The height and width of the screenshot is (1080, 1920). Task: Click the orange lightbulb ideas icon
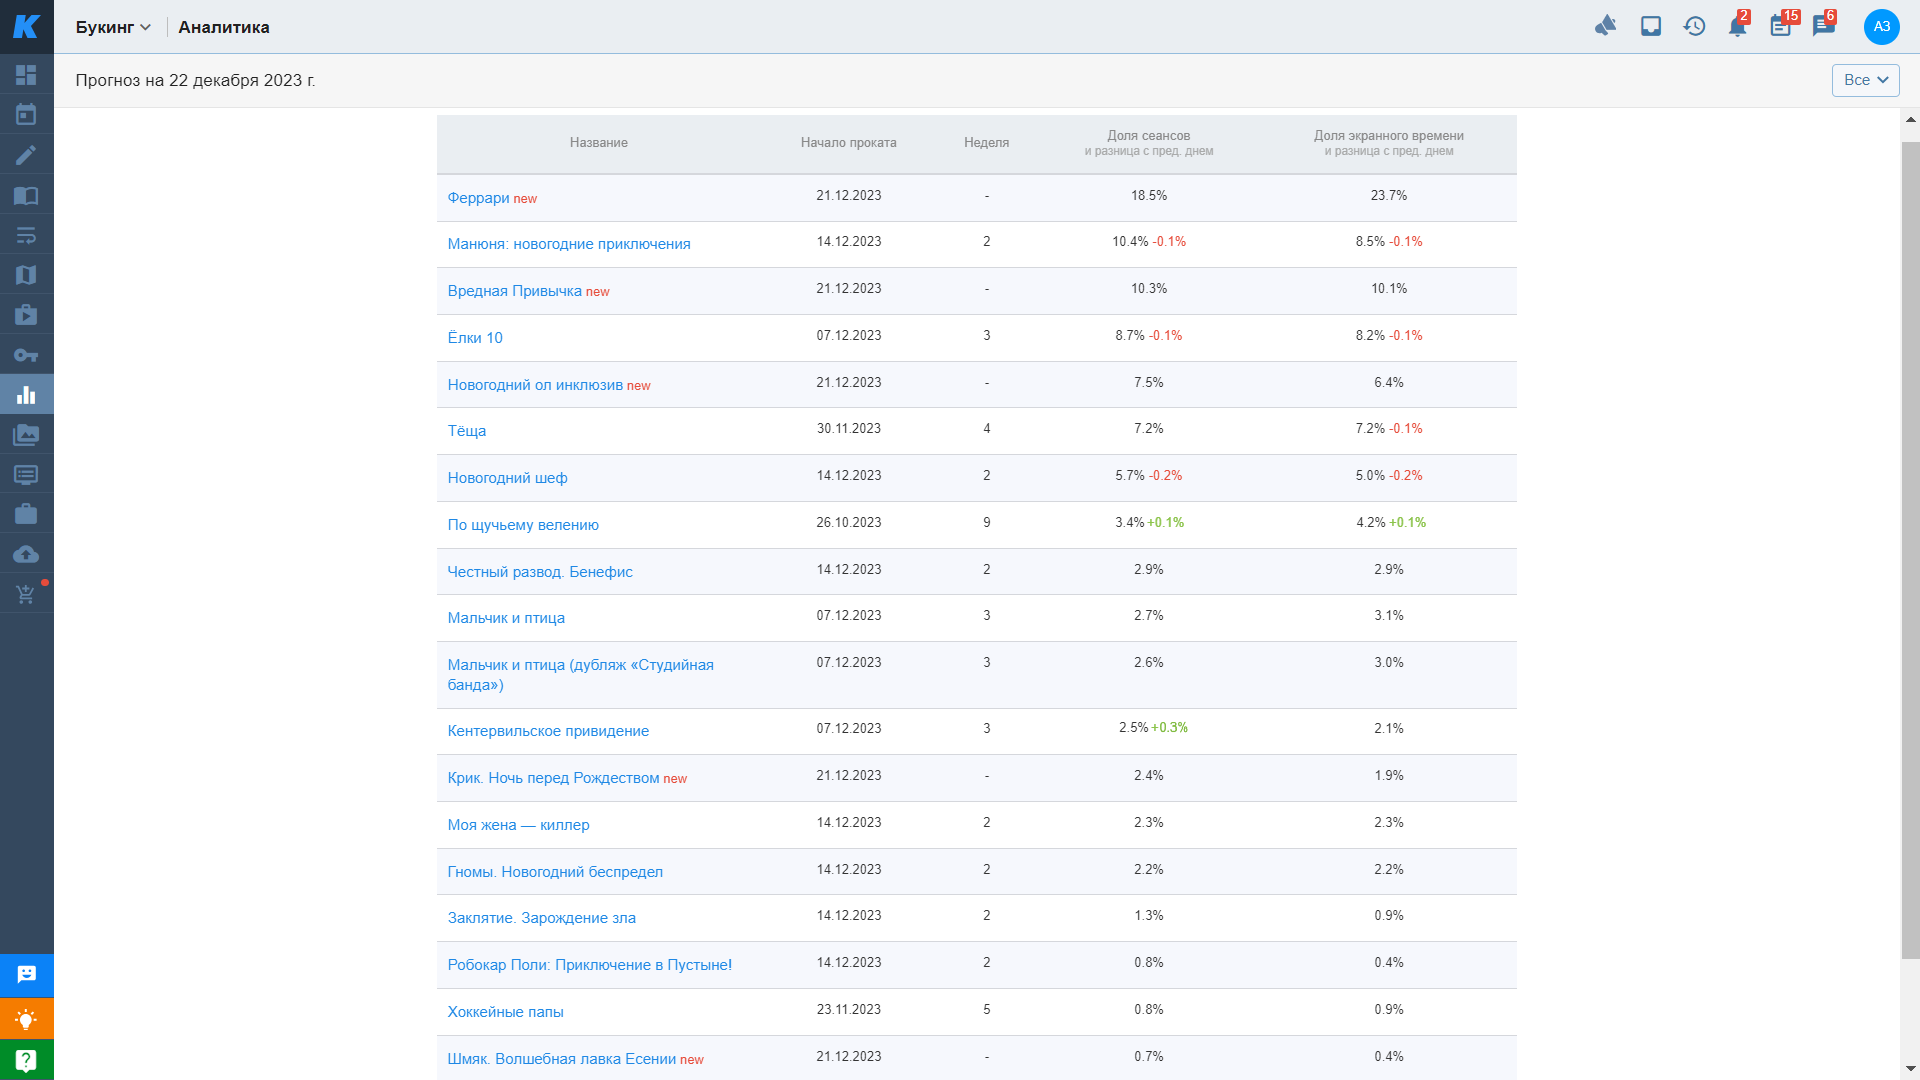point(27,1018)
